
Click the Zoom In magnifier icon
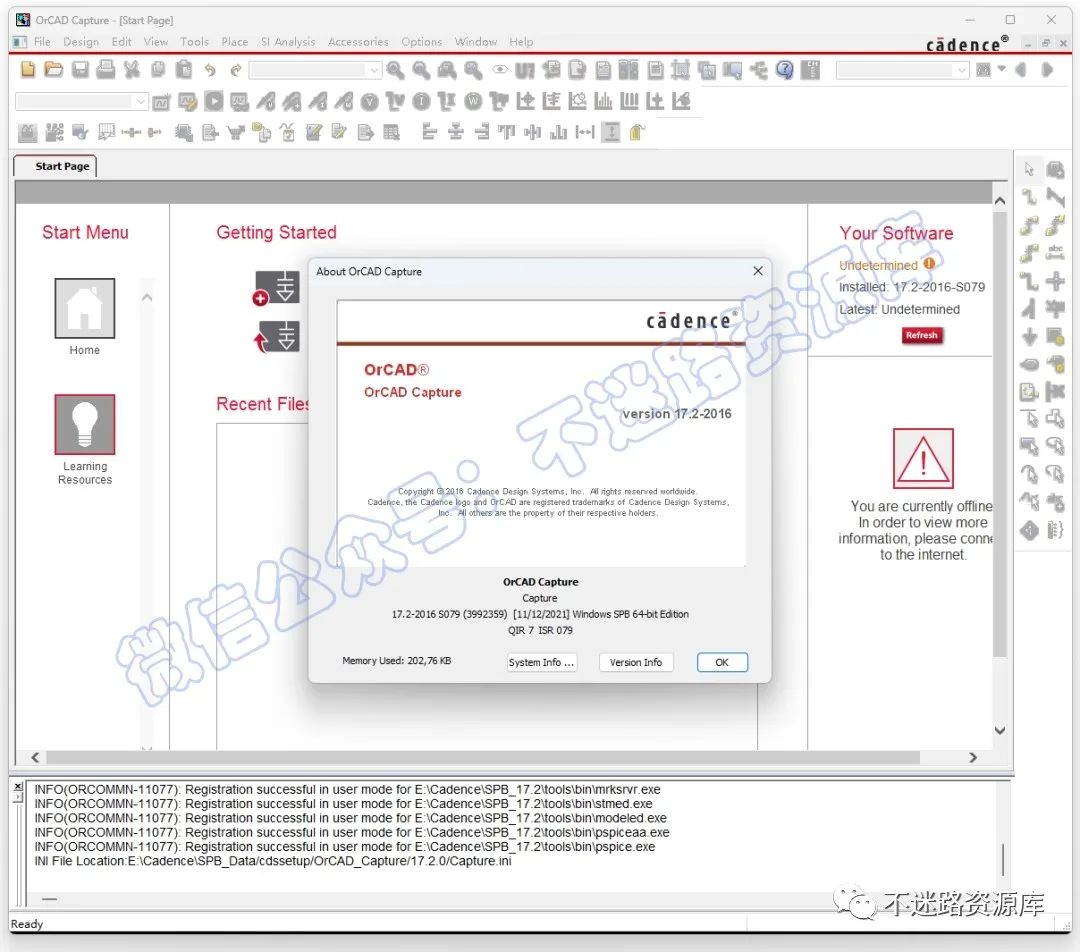(395, 70)
